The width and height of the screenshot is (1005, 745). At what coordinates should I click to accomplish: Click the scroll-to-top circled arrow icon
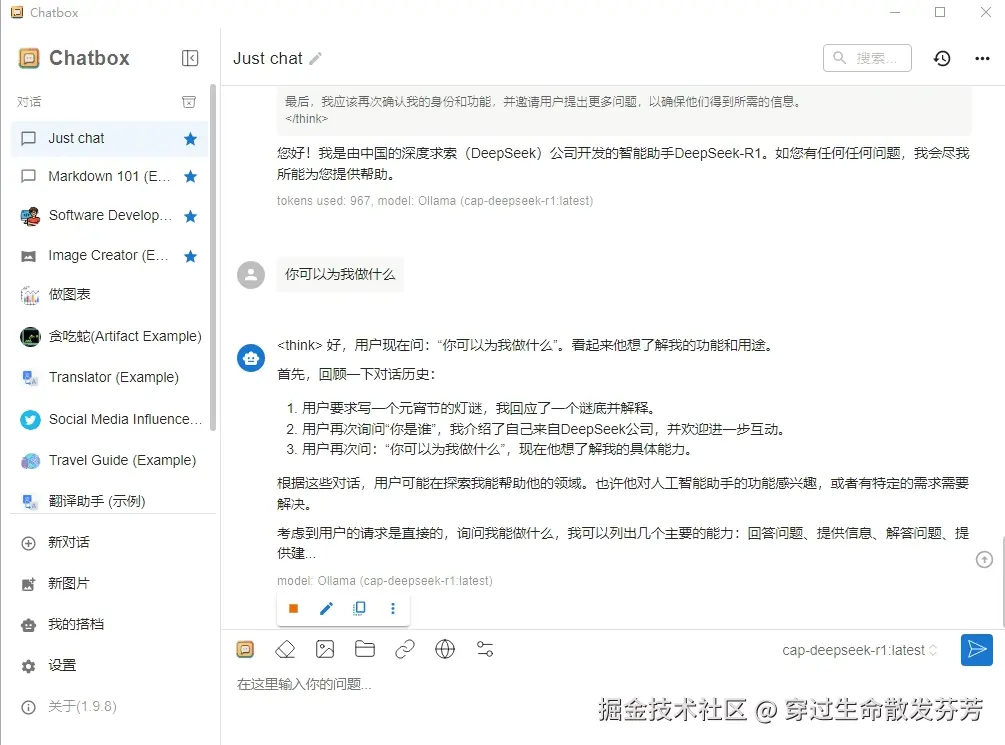pos(984,560)
